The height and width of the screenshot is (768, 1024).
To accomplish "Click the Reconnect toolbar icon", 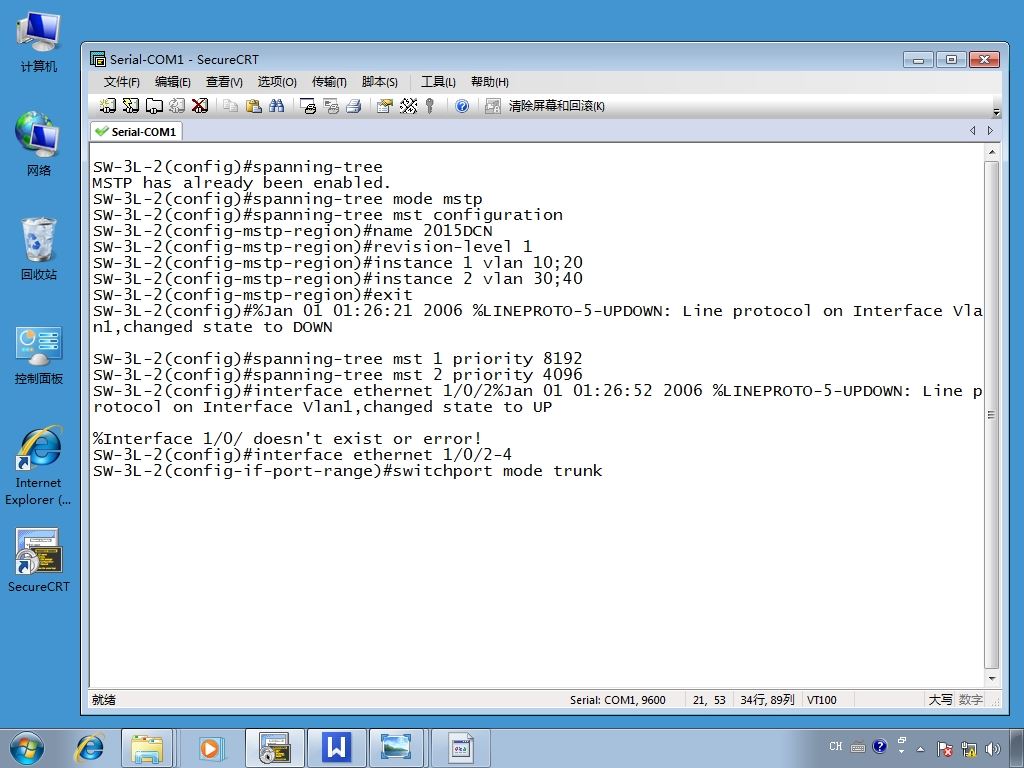I will pos(177,106).
